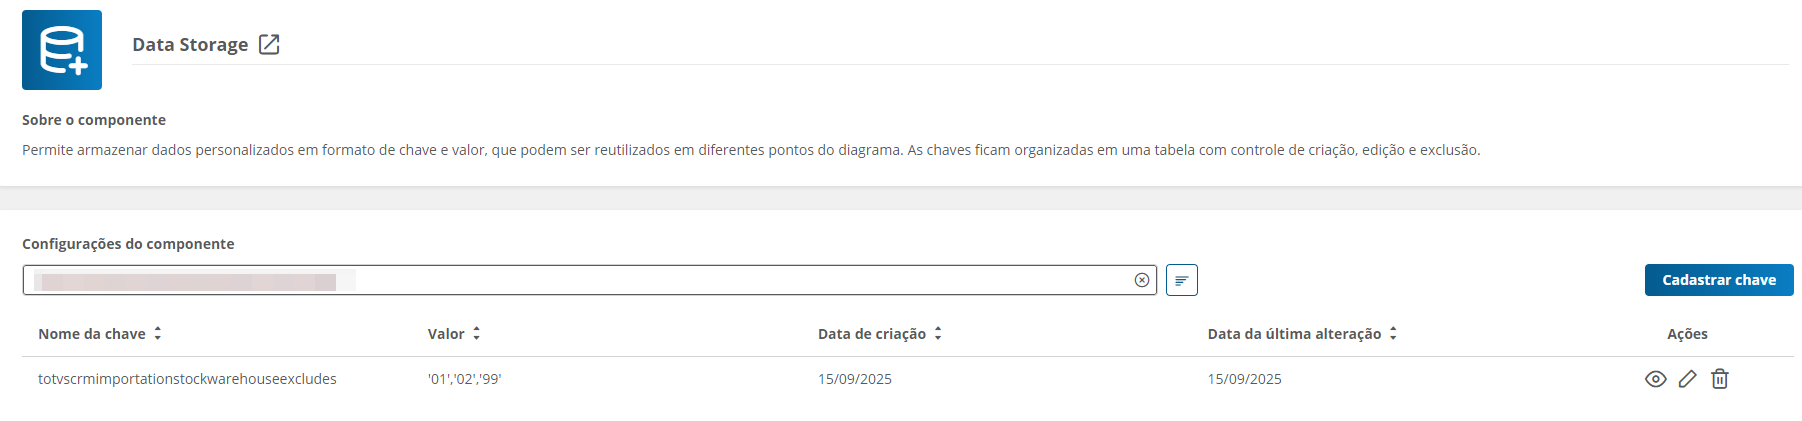
Task: Click the Configurações do componente heading
Action: (x=128, y=244)
